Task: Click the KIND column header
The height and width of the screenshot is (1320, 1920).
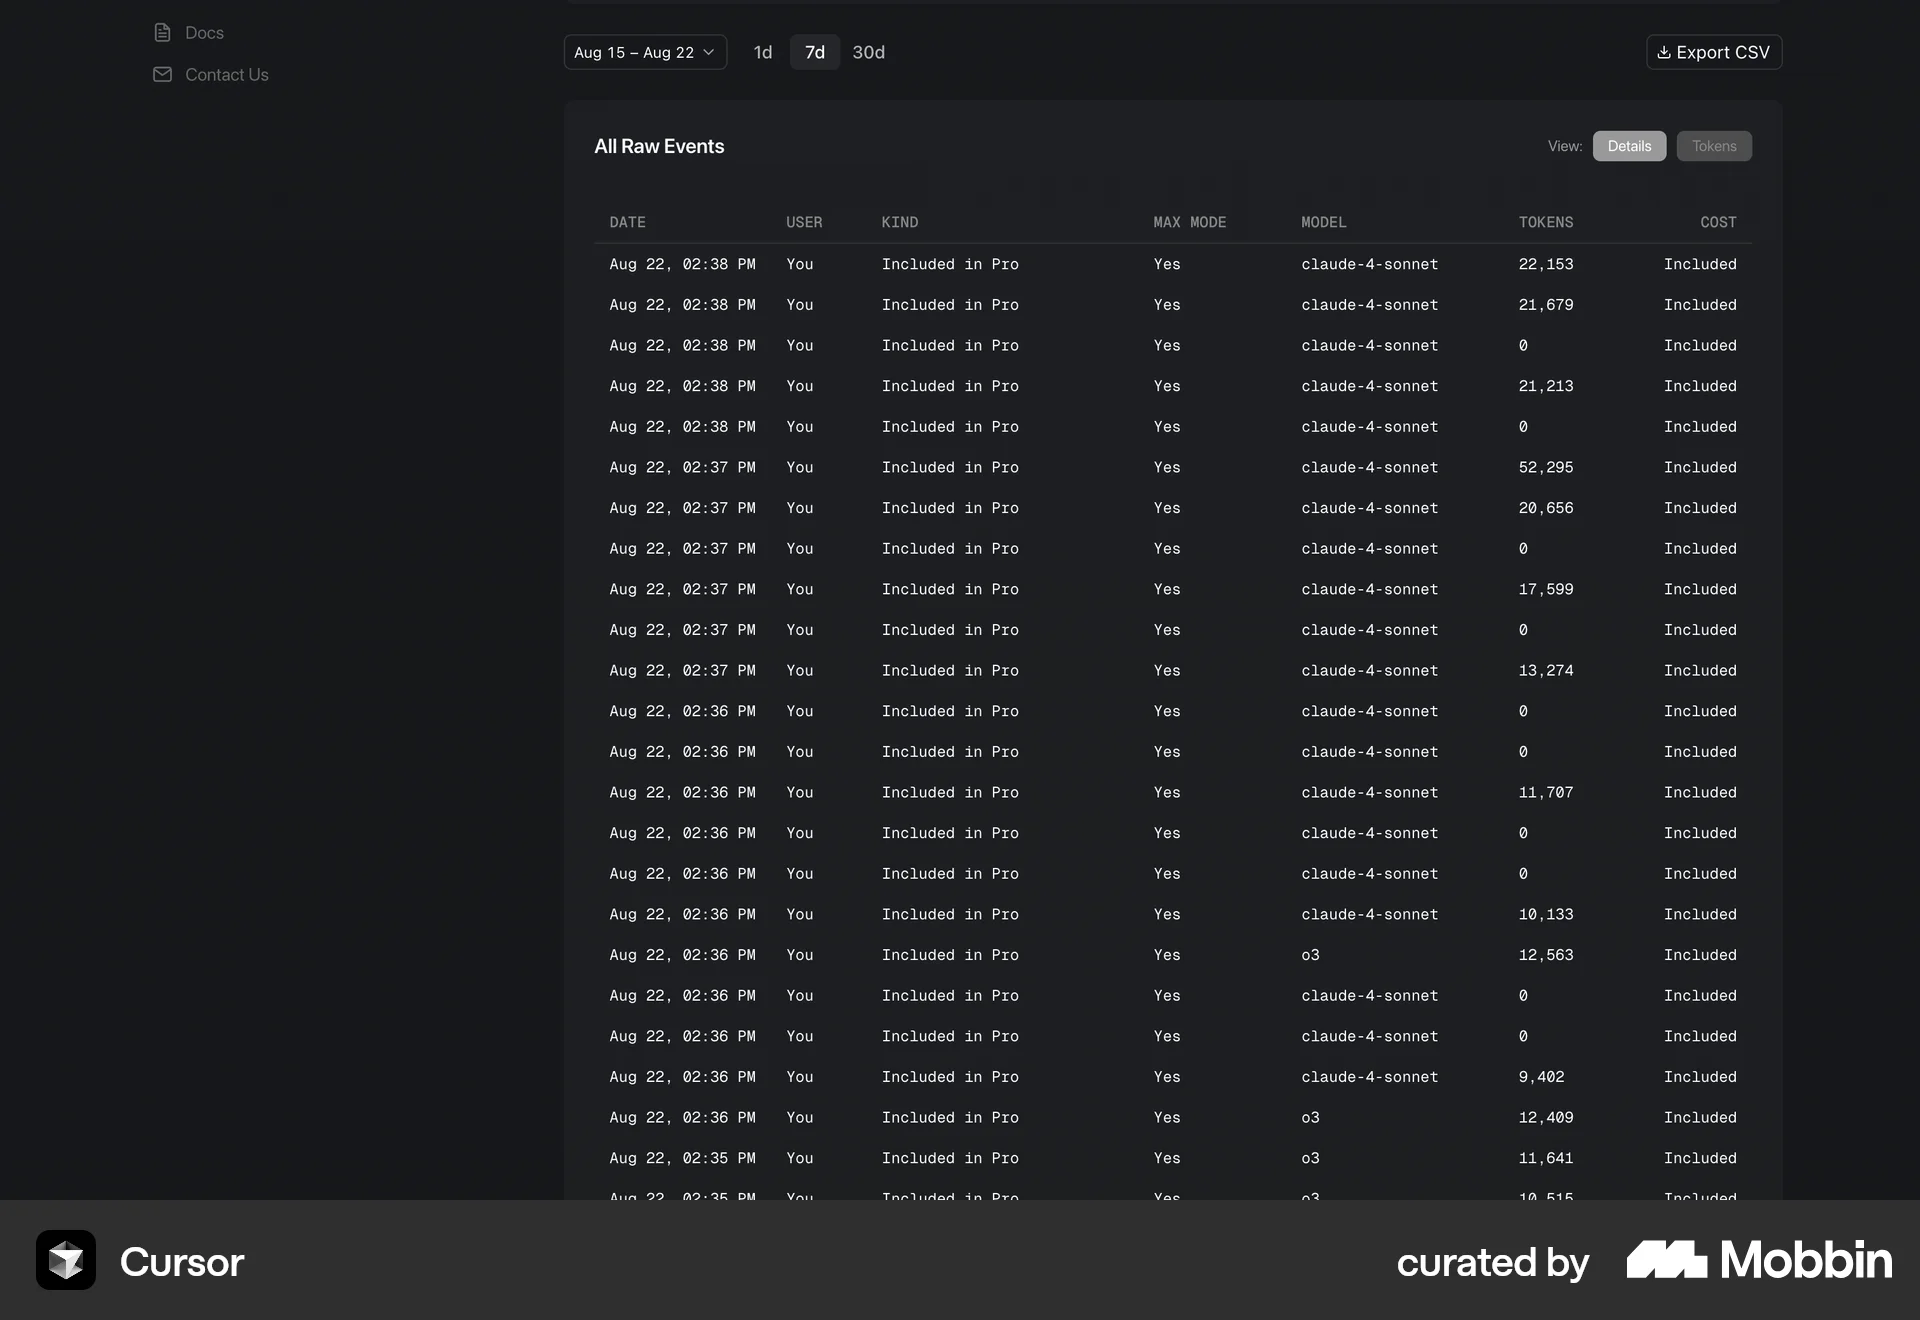Action: [x=899, y=222]
